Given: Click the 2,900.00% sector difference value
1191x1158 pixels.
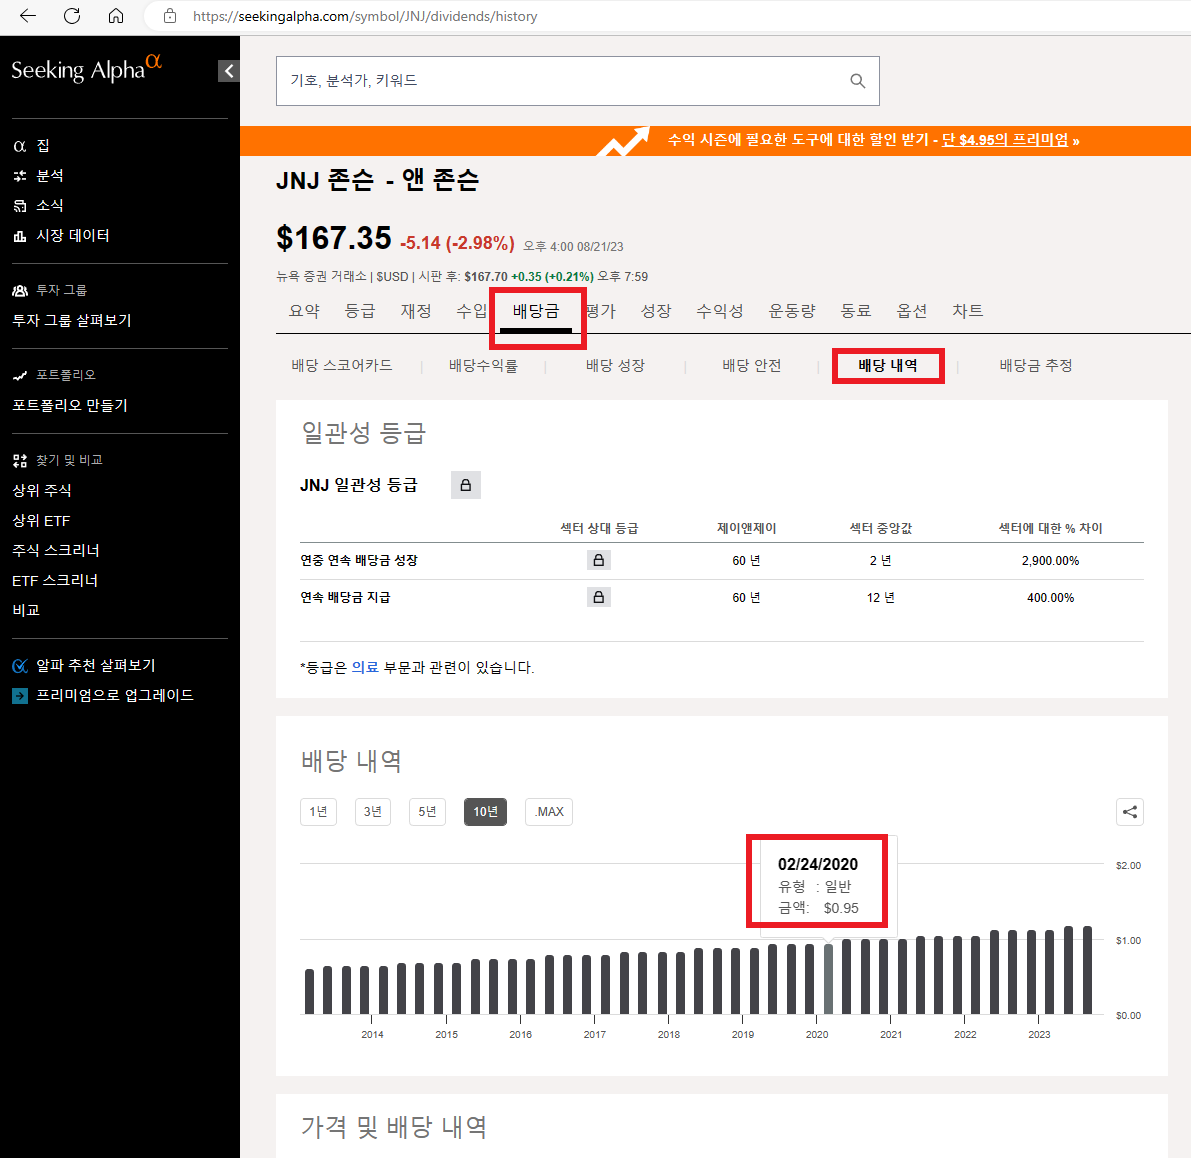Looking at the screenshot, I should point(1050,560).
